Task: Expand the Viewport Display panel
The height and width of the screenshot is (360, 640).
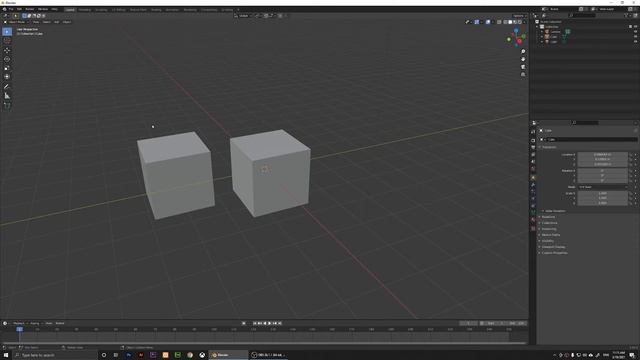Action: 553,247
